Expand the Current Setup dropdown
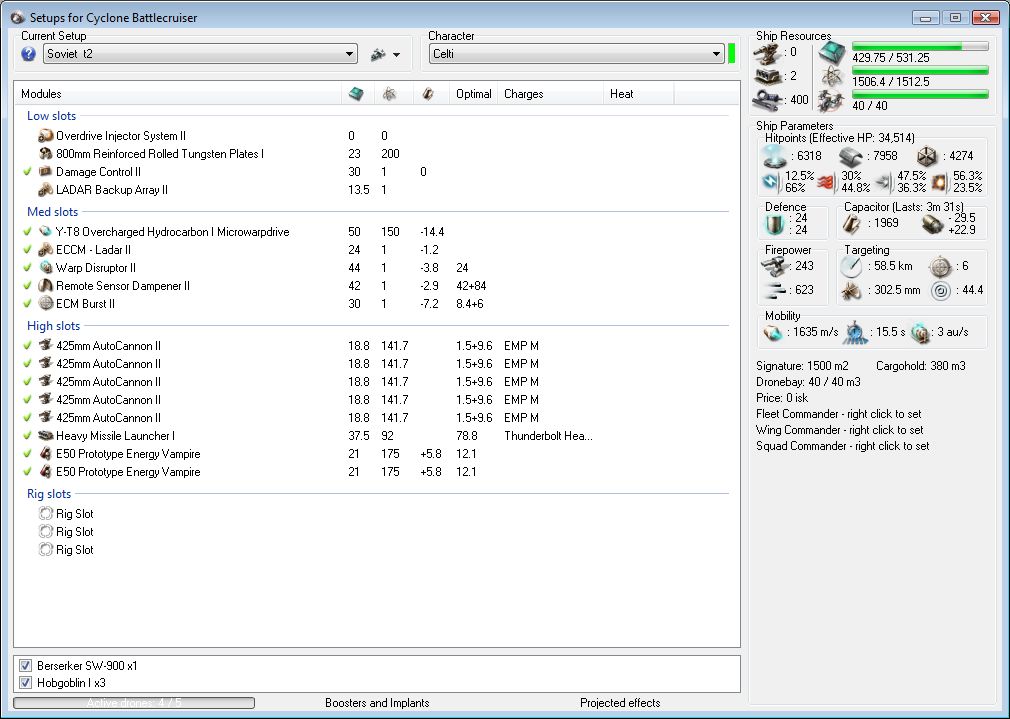Screen dimensions: 1010x719 click(x=349, y=54)
